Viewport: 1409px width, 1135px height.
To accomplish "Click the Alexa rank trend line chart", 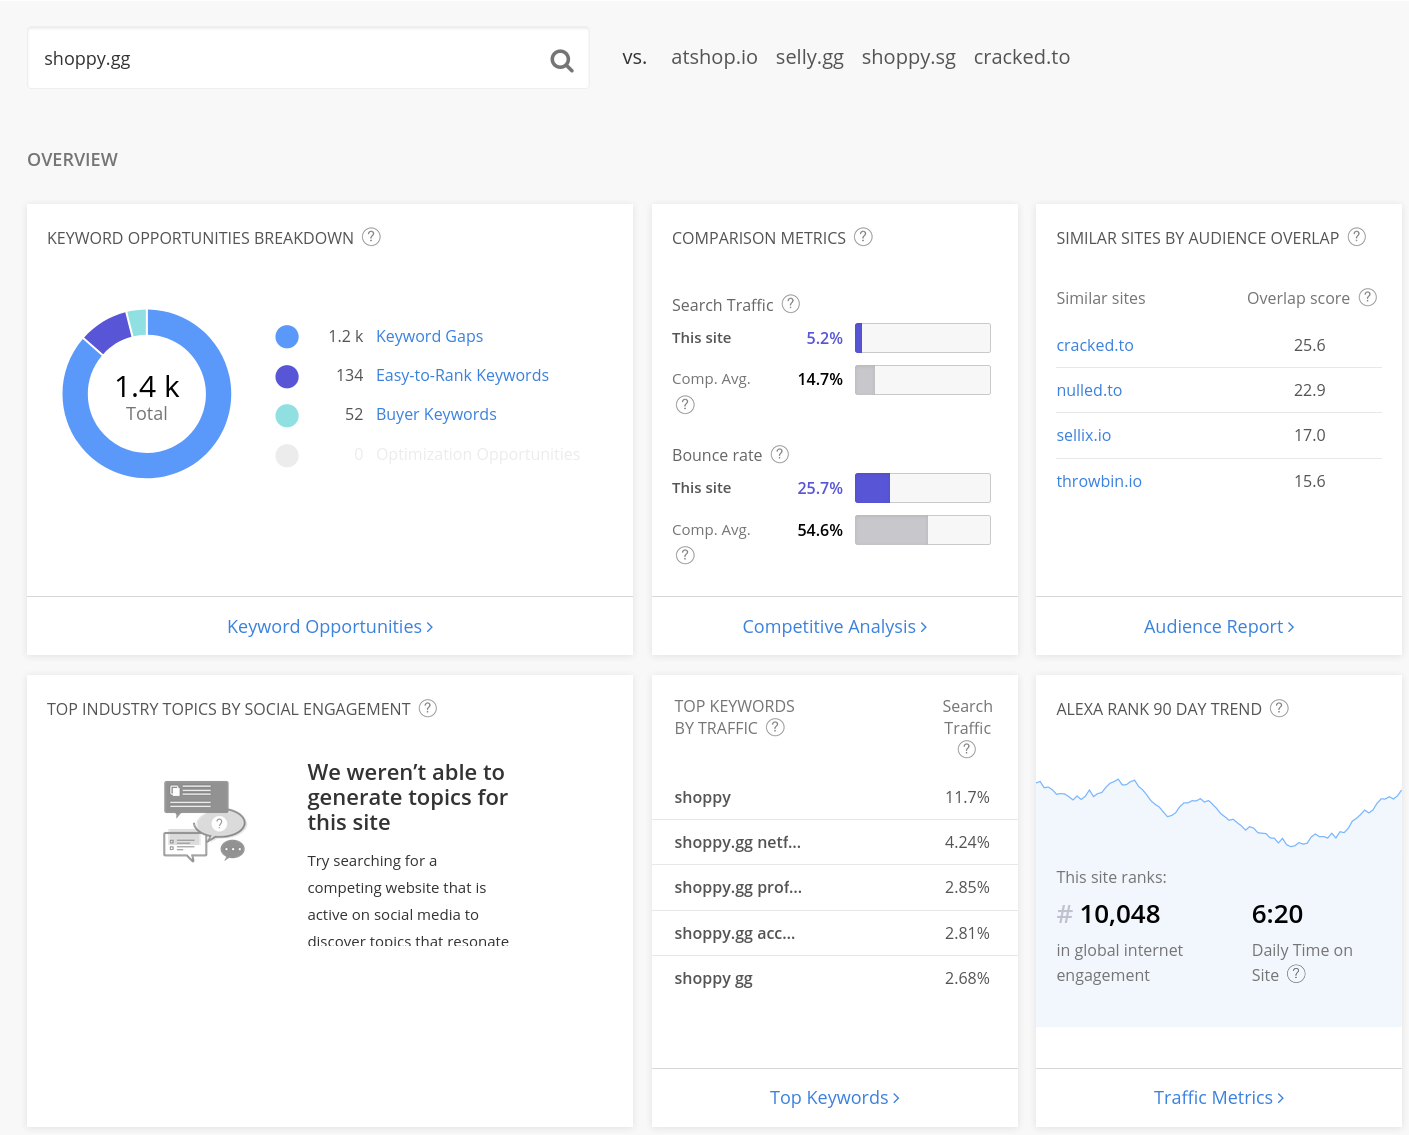I will pos(1219,812).
